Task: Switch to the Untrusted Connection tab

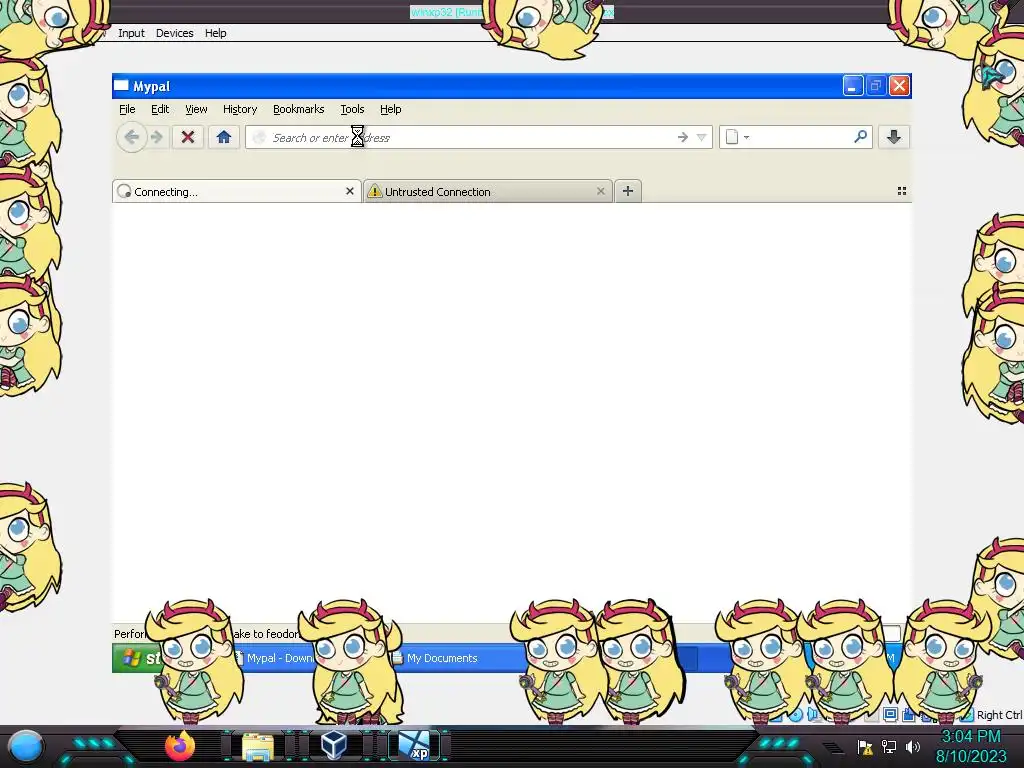Action: pyautogui.click(x=488, y=191)
